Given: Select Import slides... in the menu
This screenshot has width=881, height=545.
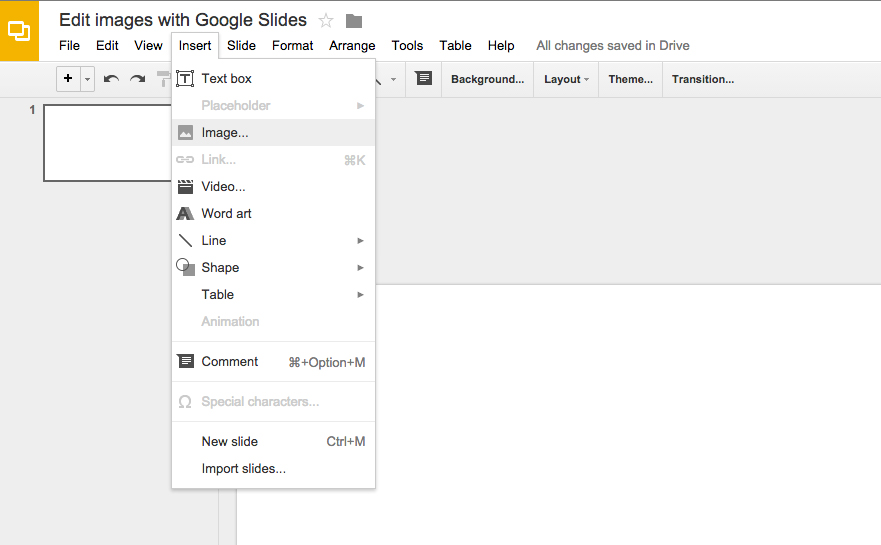Looking at the screenshot, I should [x=274, y=469].
